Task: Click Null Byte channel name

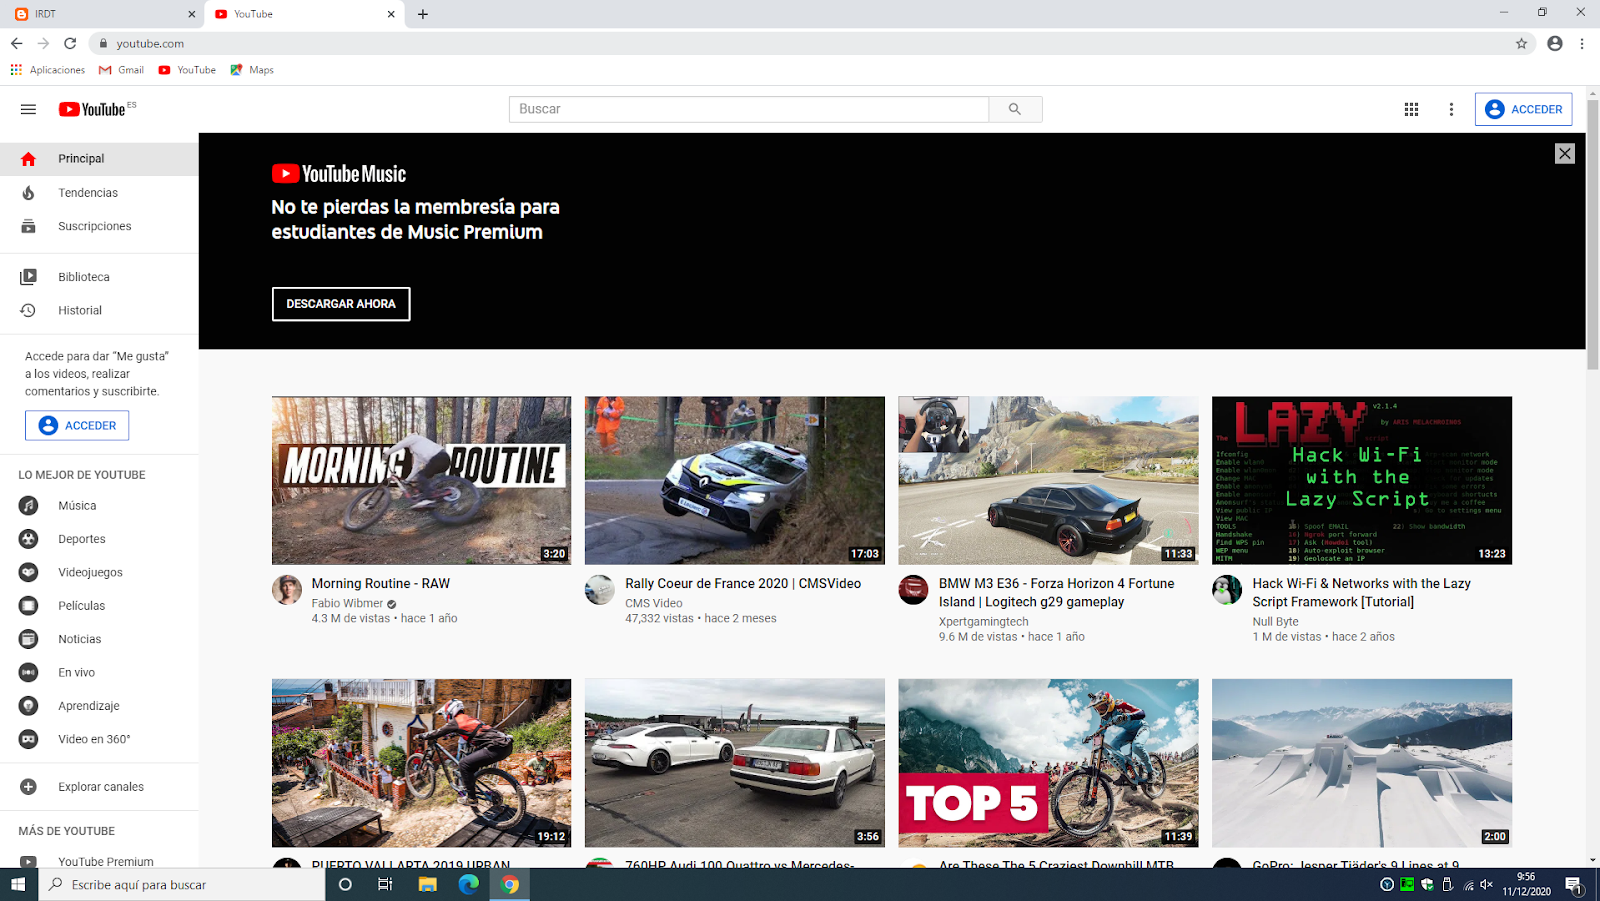Action: point(1275,622)
